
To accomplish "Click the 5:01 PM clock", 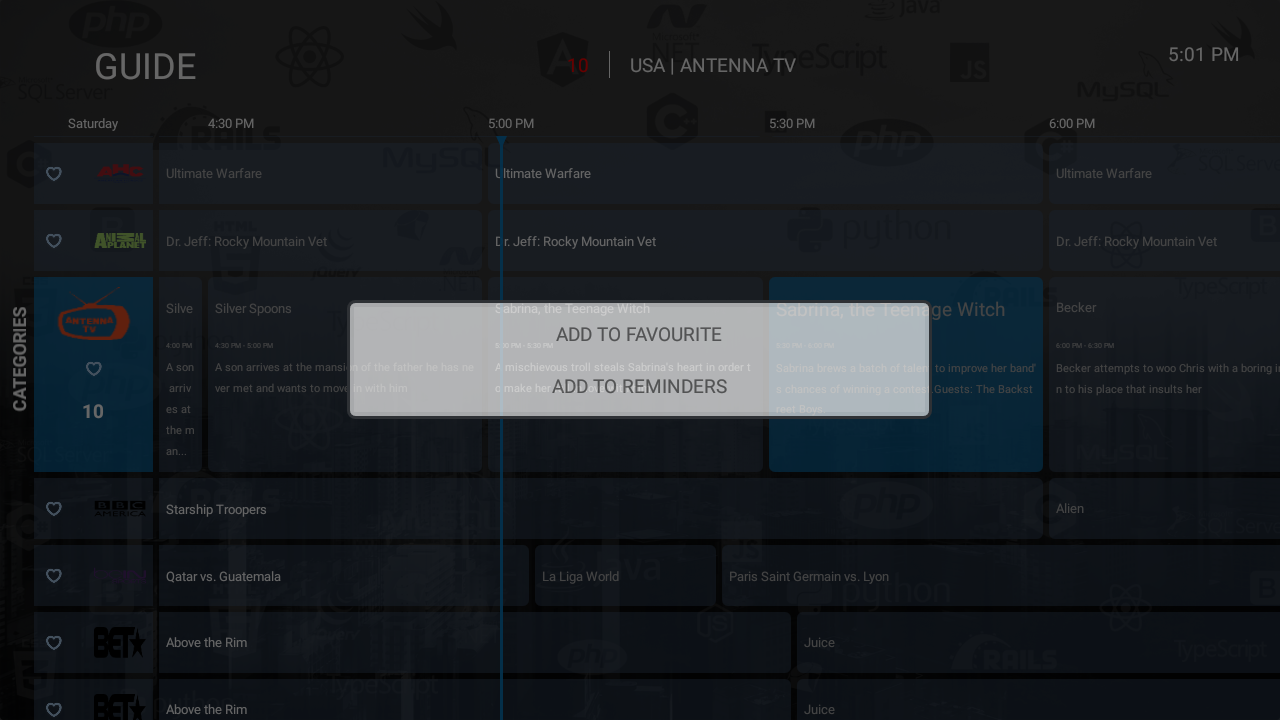I will pos(1204,55).
